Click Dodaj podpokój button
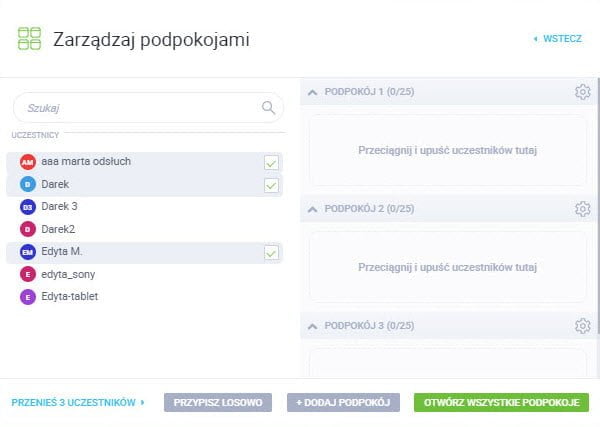The image size is (600, 427). tap(342, 402)
